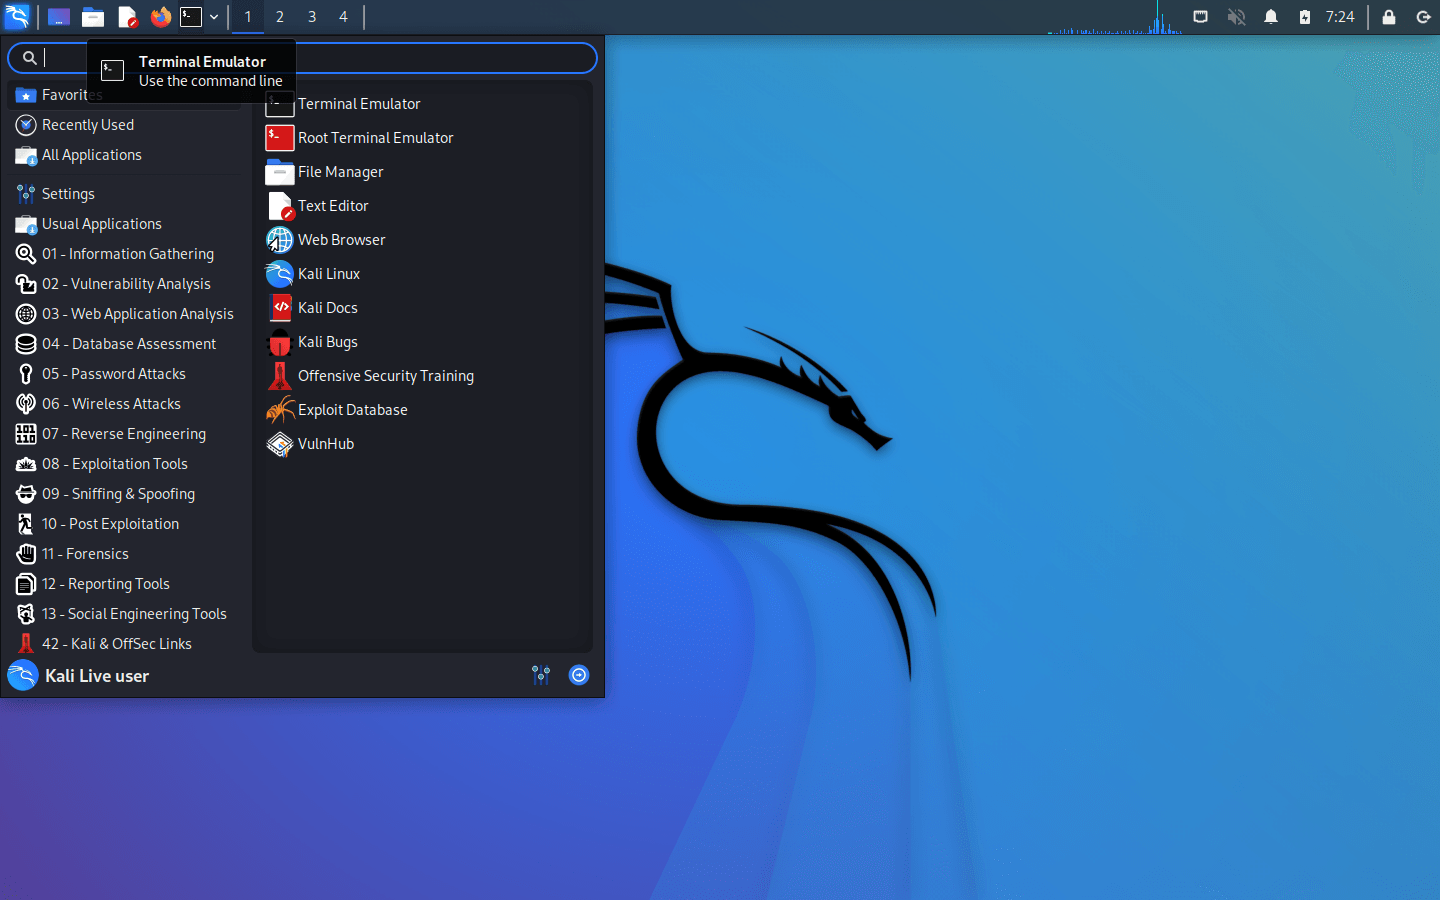Open 09 - Sniffing & Spoofing category

(x=126, y=494)
